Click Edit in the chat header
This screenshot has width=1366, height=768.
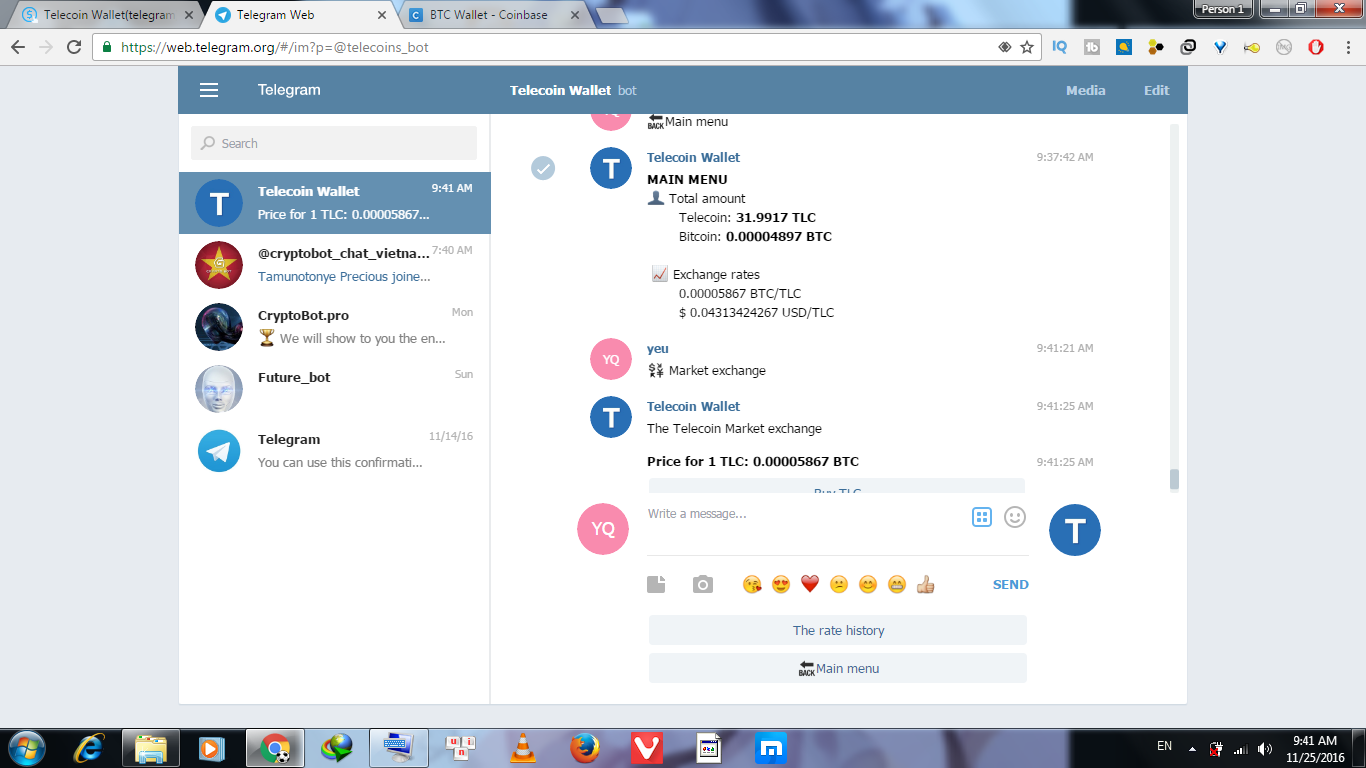[x=1156, y=90]
